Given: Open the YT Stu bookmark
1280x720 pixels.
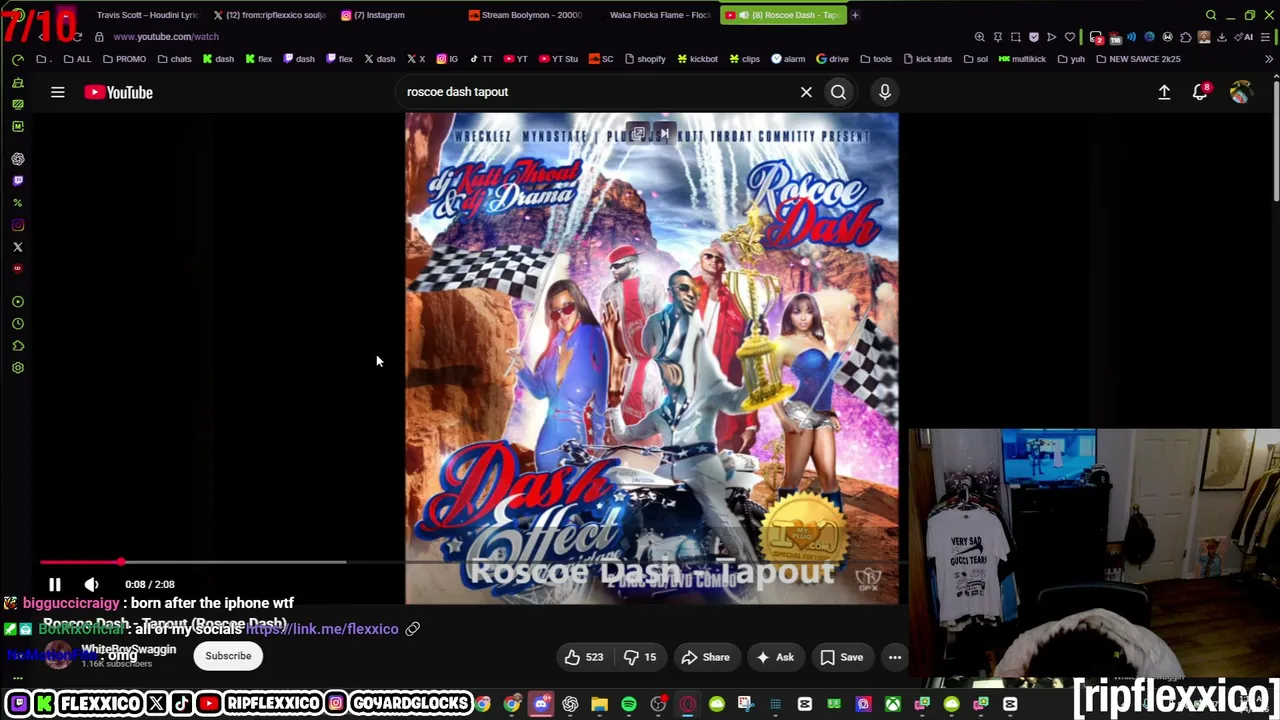Looking at the screenshot, I should [558, 59].
